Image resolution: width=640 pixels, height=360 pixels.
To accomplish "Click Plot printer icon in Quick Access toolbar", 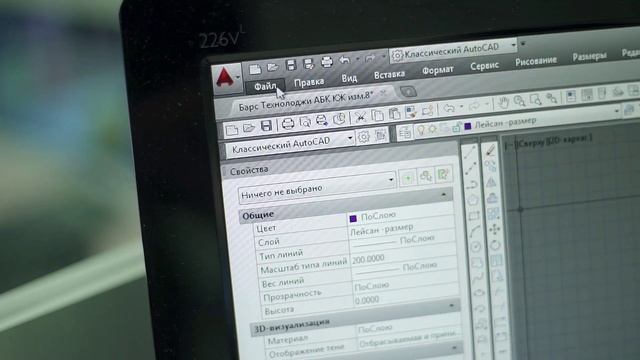I will [x=327, y=62].
